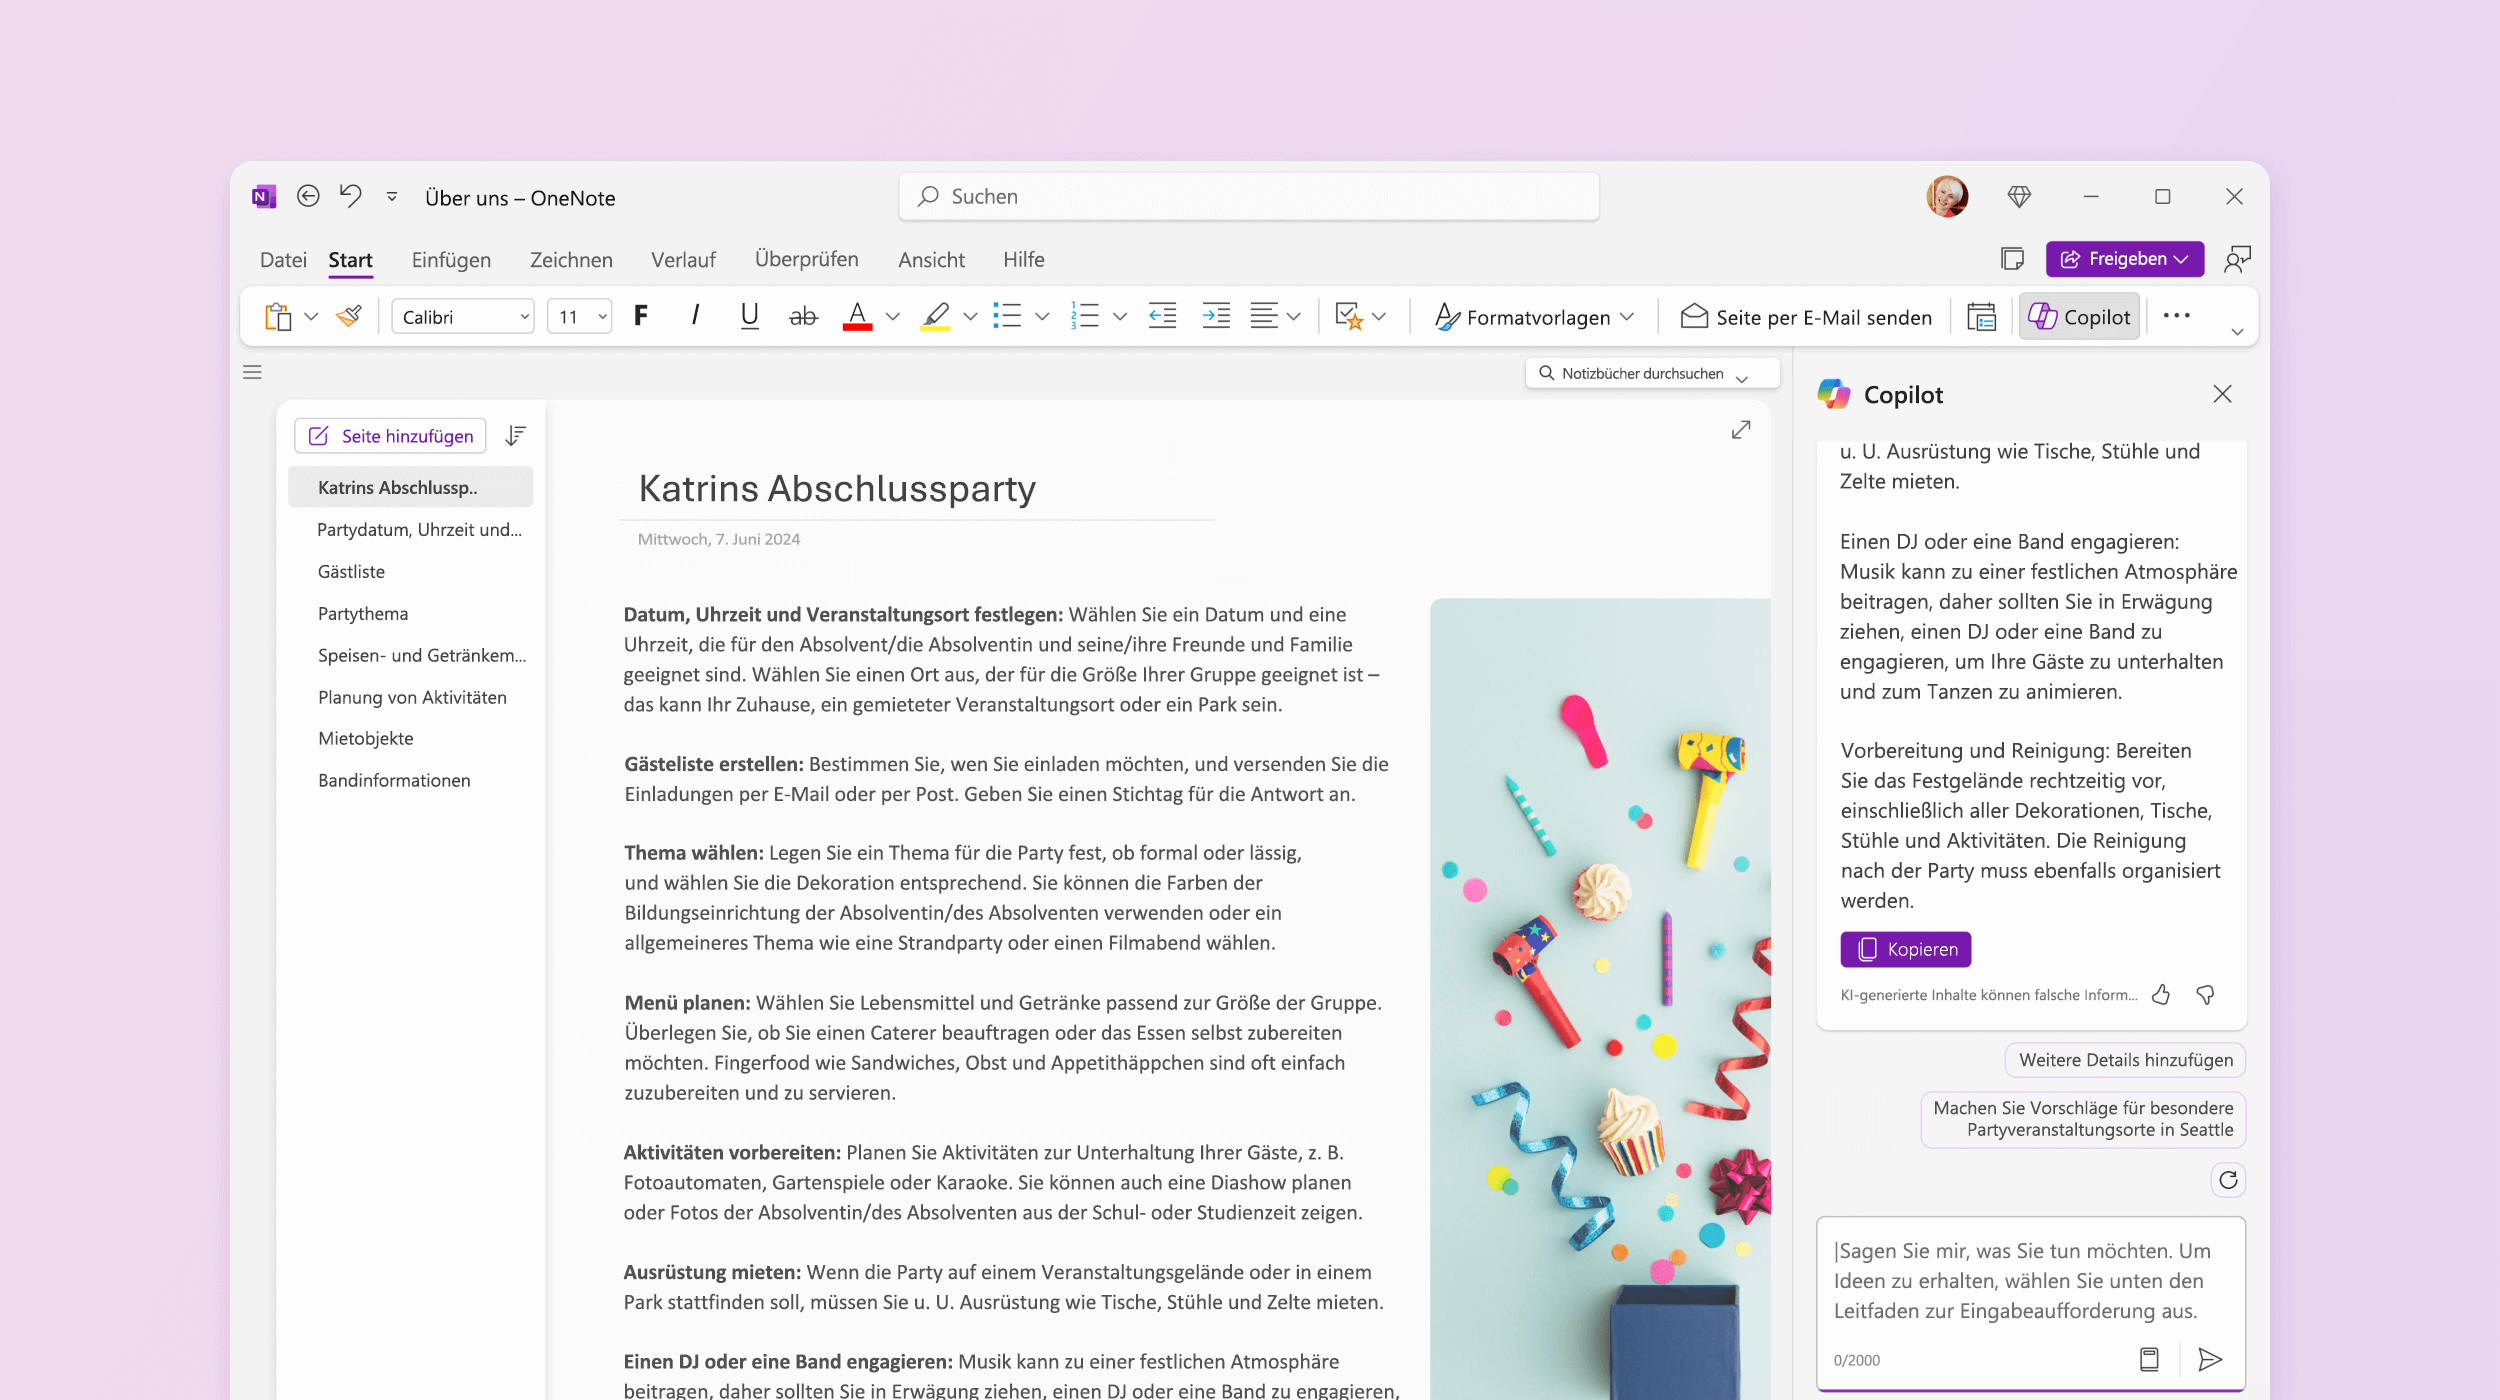
Task: Refresh Copilot suggestions
Action: [2228, 1180]
